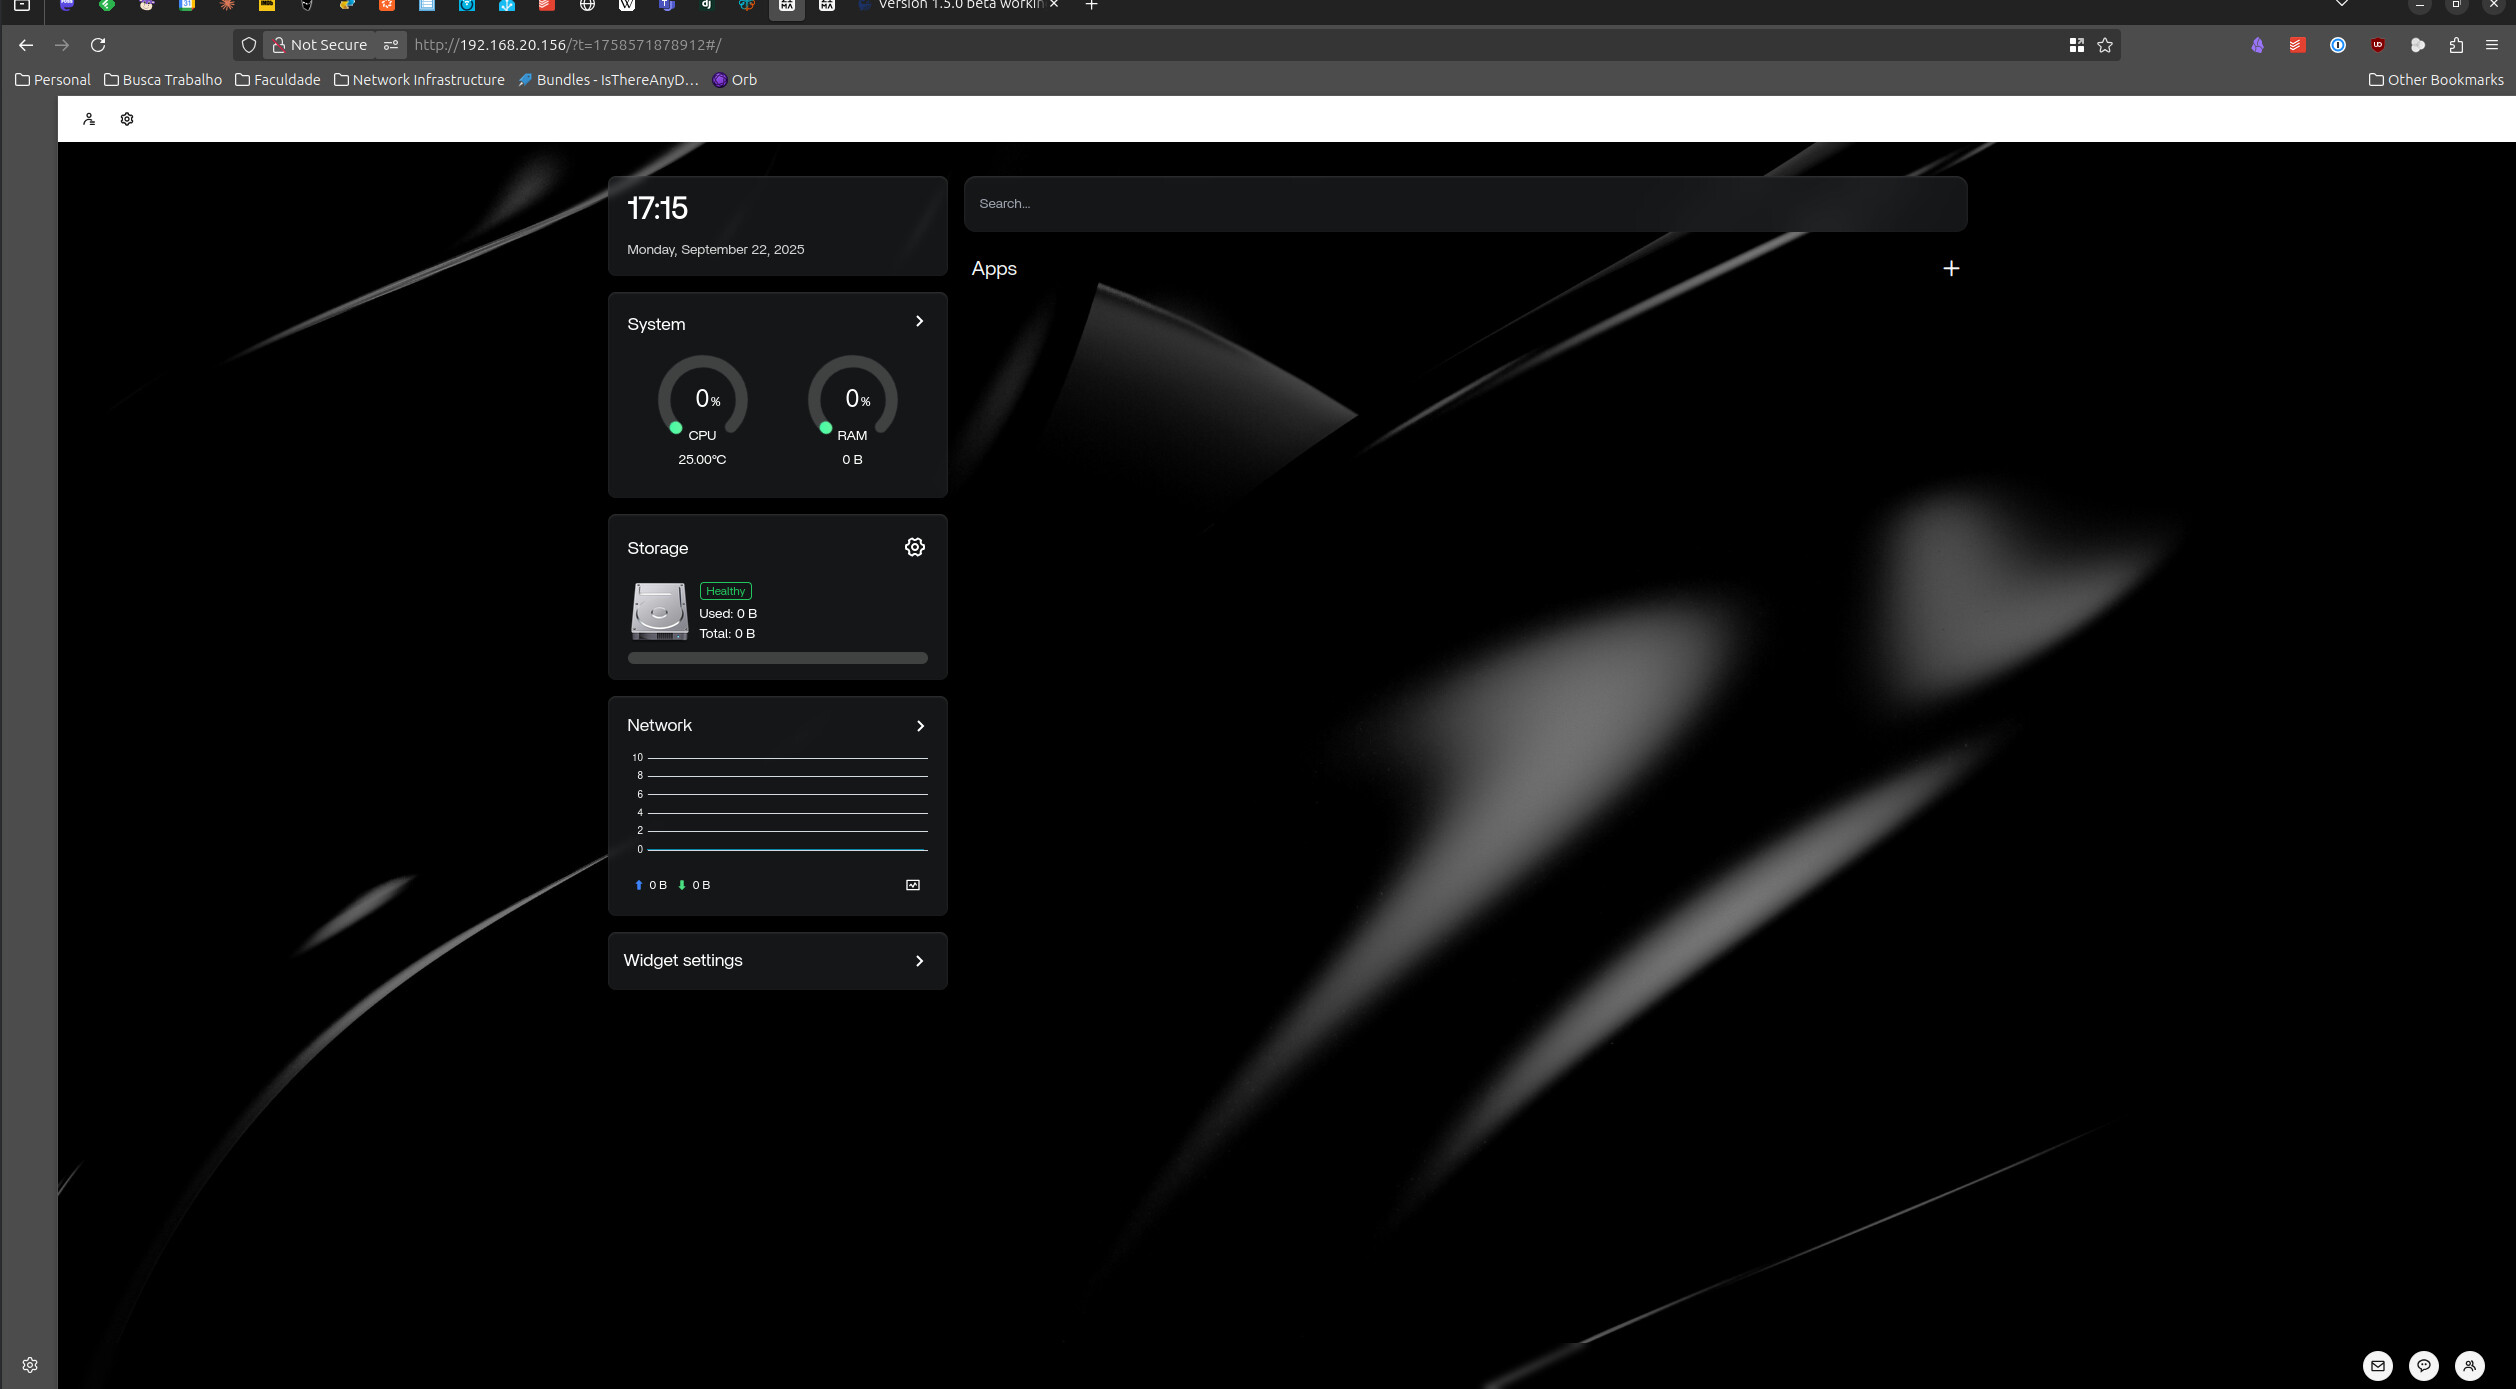Expand the System widget chevron
Screen dimensions: 2516x1389
tap(919, 321)
